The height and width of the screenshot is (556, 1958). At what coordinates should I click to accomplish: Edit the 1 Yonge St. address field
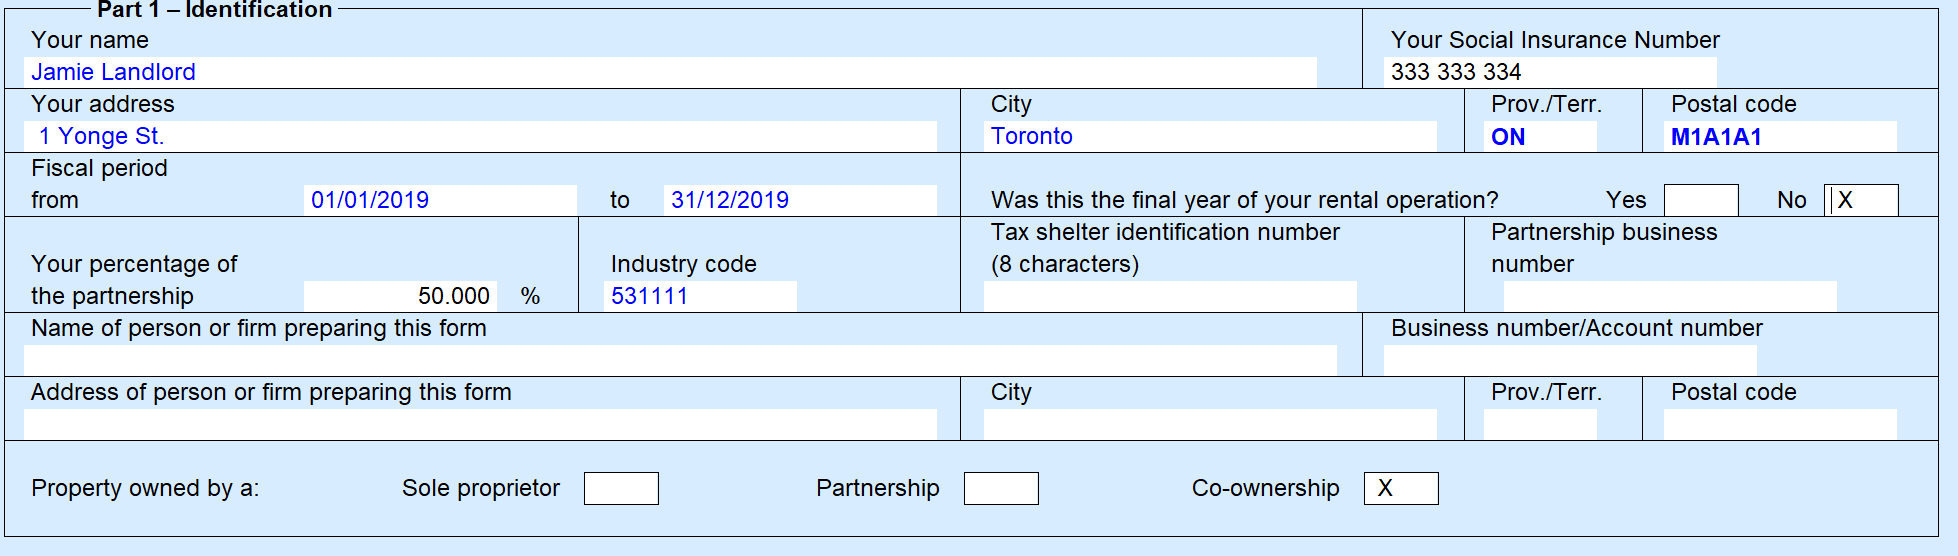click(x=480, y=136)
